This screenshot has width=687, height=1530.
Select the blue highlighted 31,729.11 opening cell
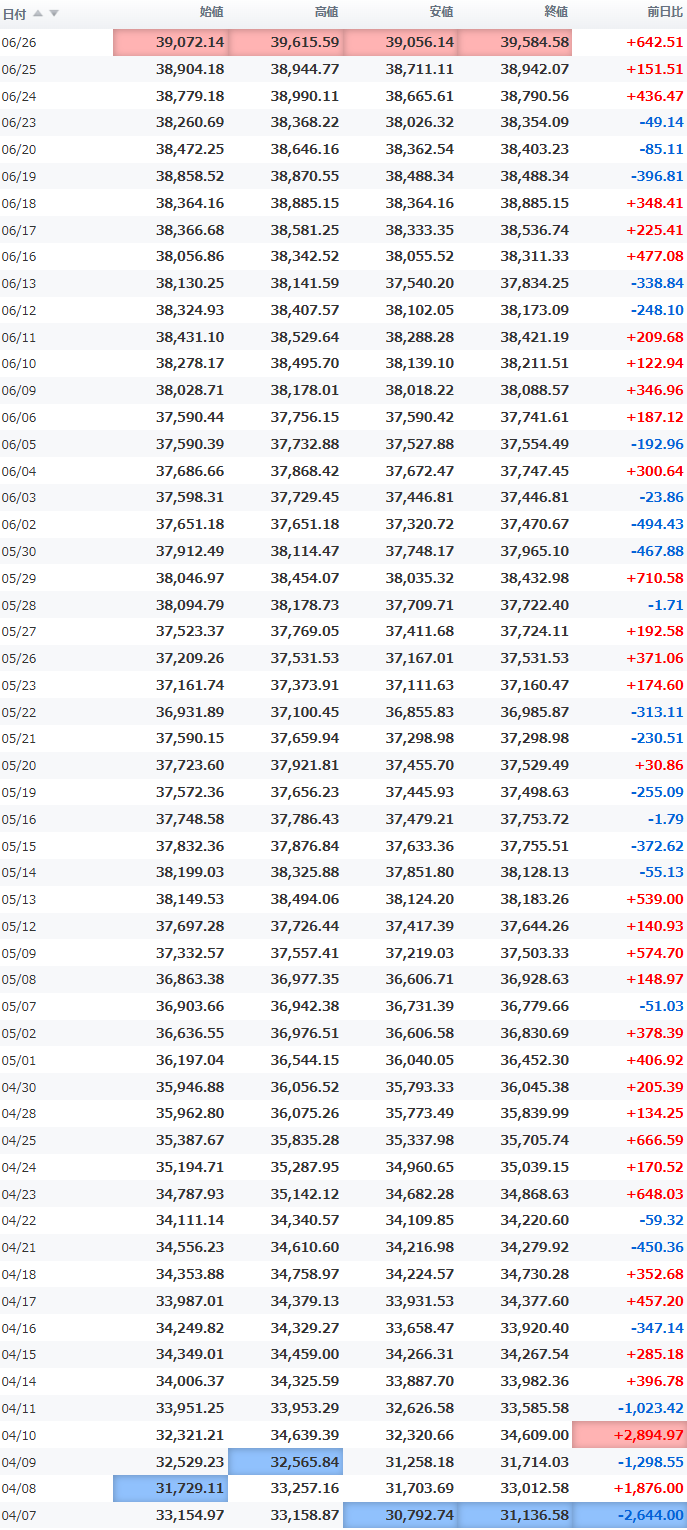[x=171, y=1488]
